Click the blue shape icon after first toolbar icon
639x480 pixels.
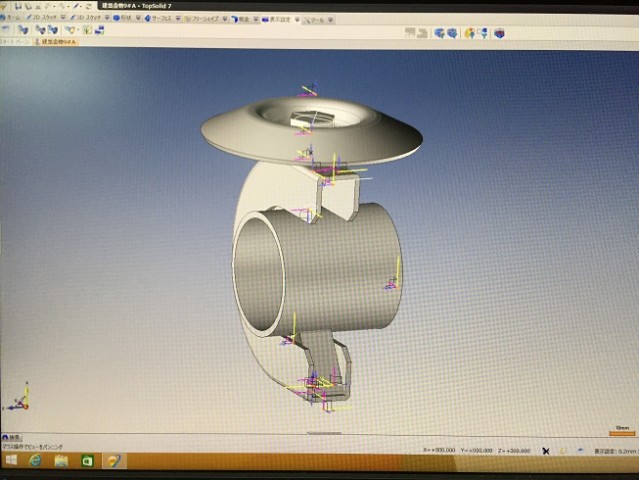[x=23, y=30]
